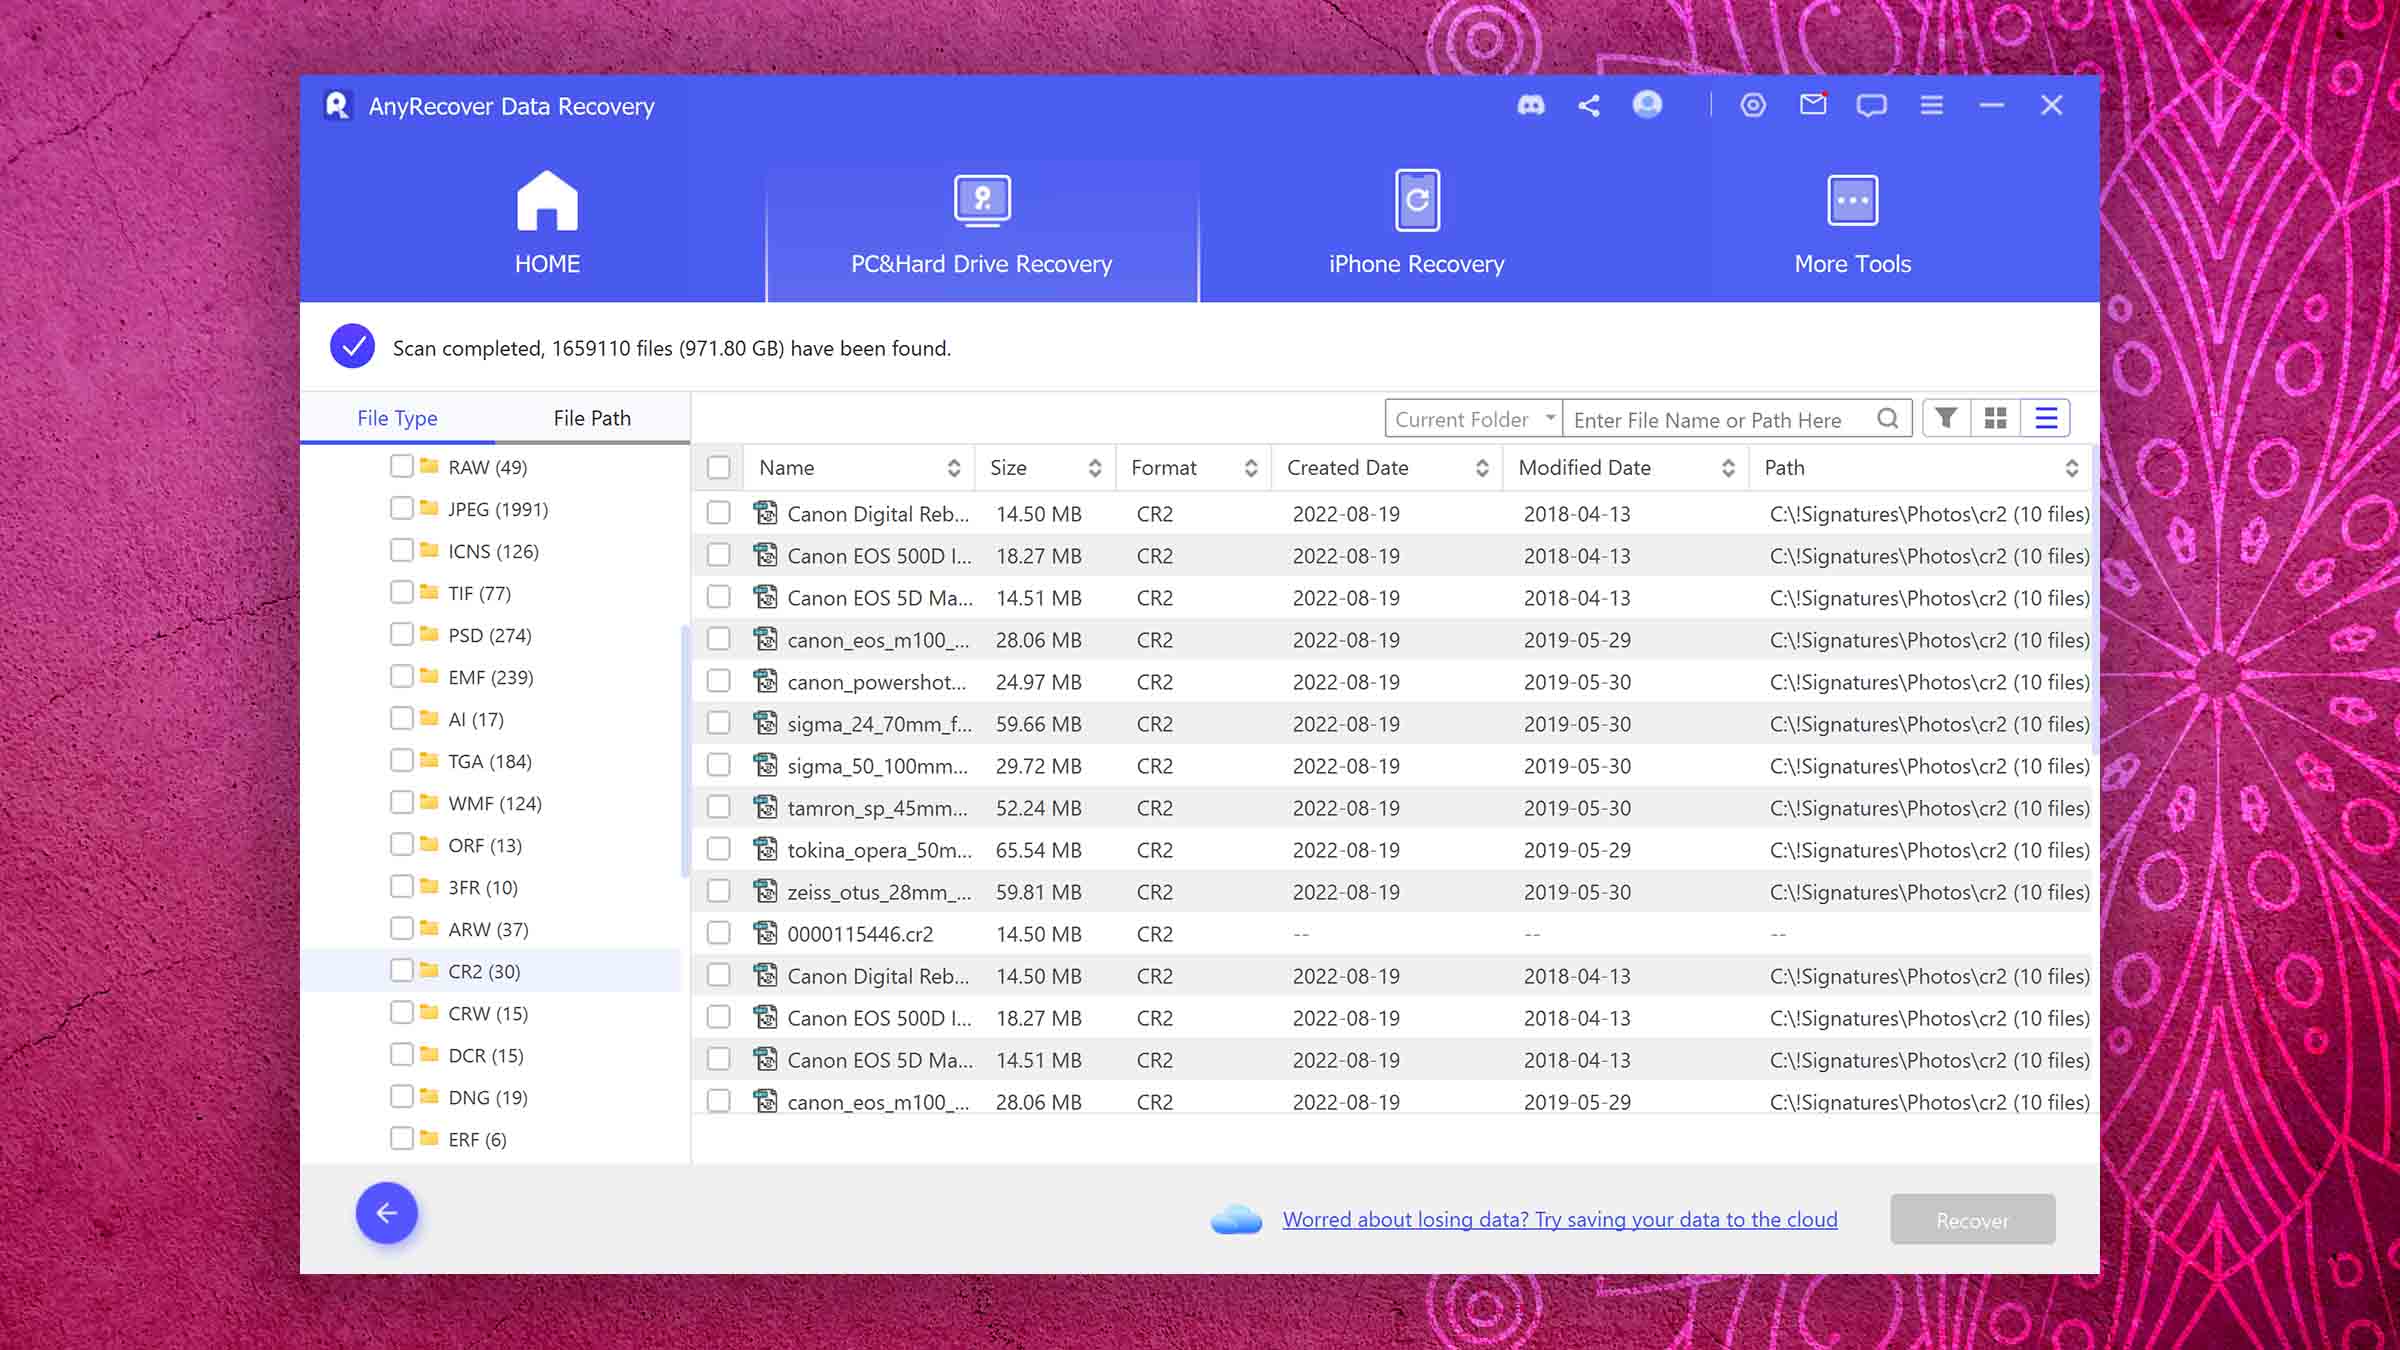Click the cloud icon near the link
The width and height of the screenshot is (2400, 1350).
pos(1237,1219)
